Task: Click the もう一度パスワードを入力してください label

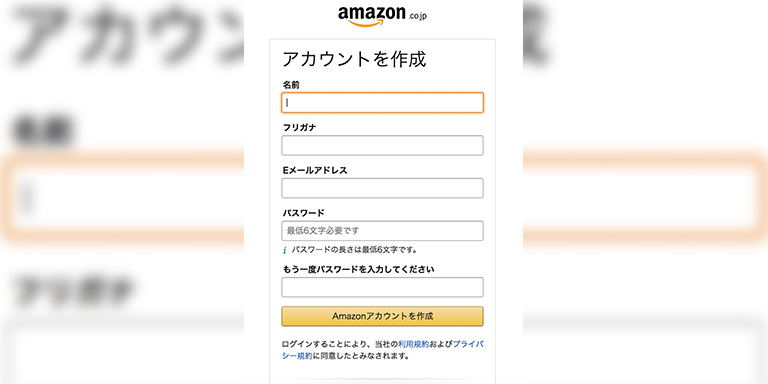Action: (358, 269)
